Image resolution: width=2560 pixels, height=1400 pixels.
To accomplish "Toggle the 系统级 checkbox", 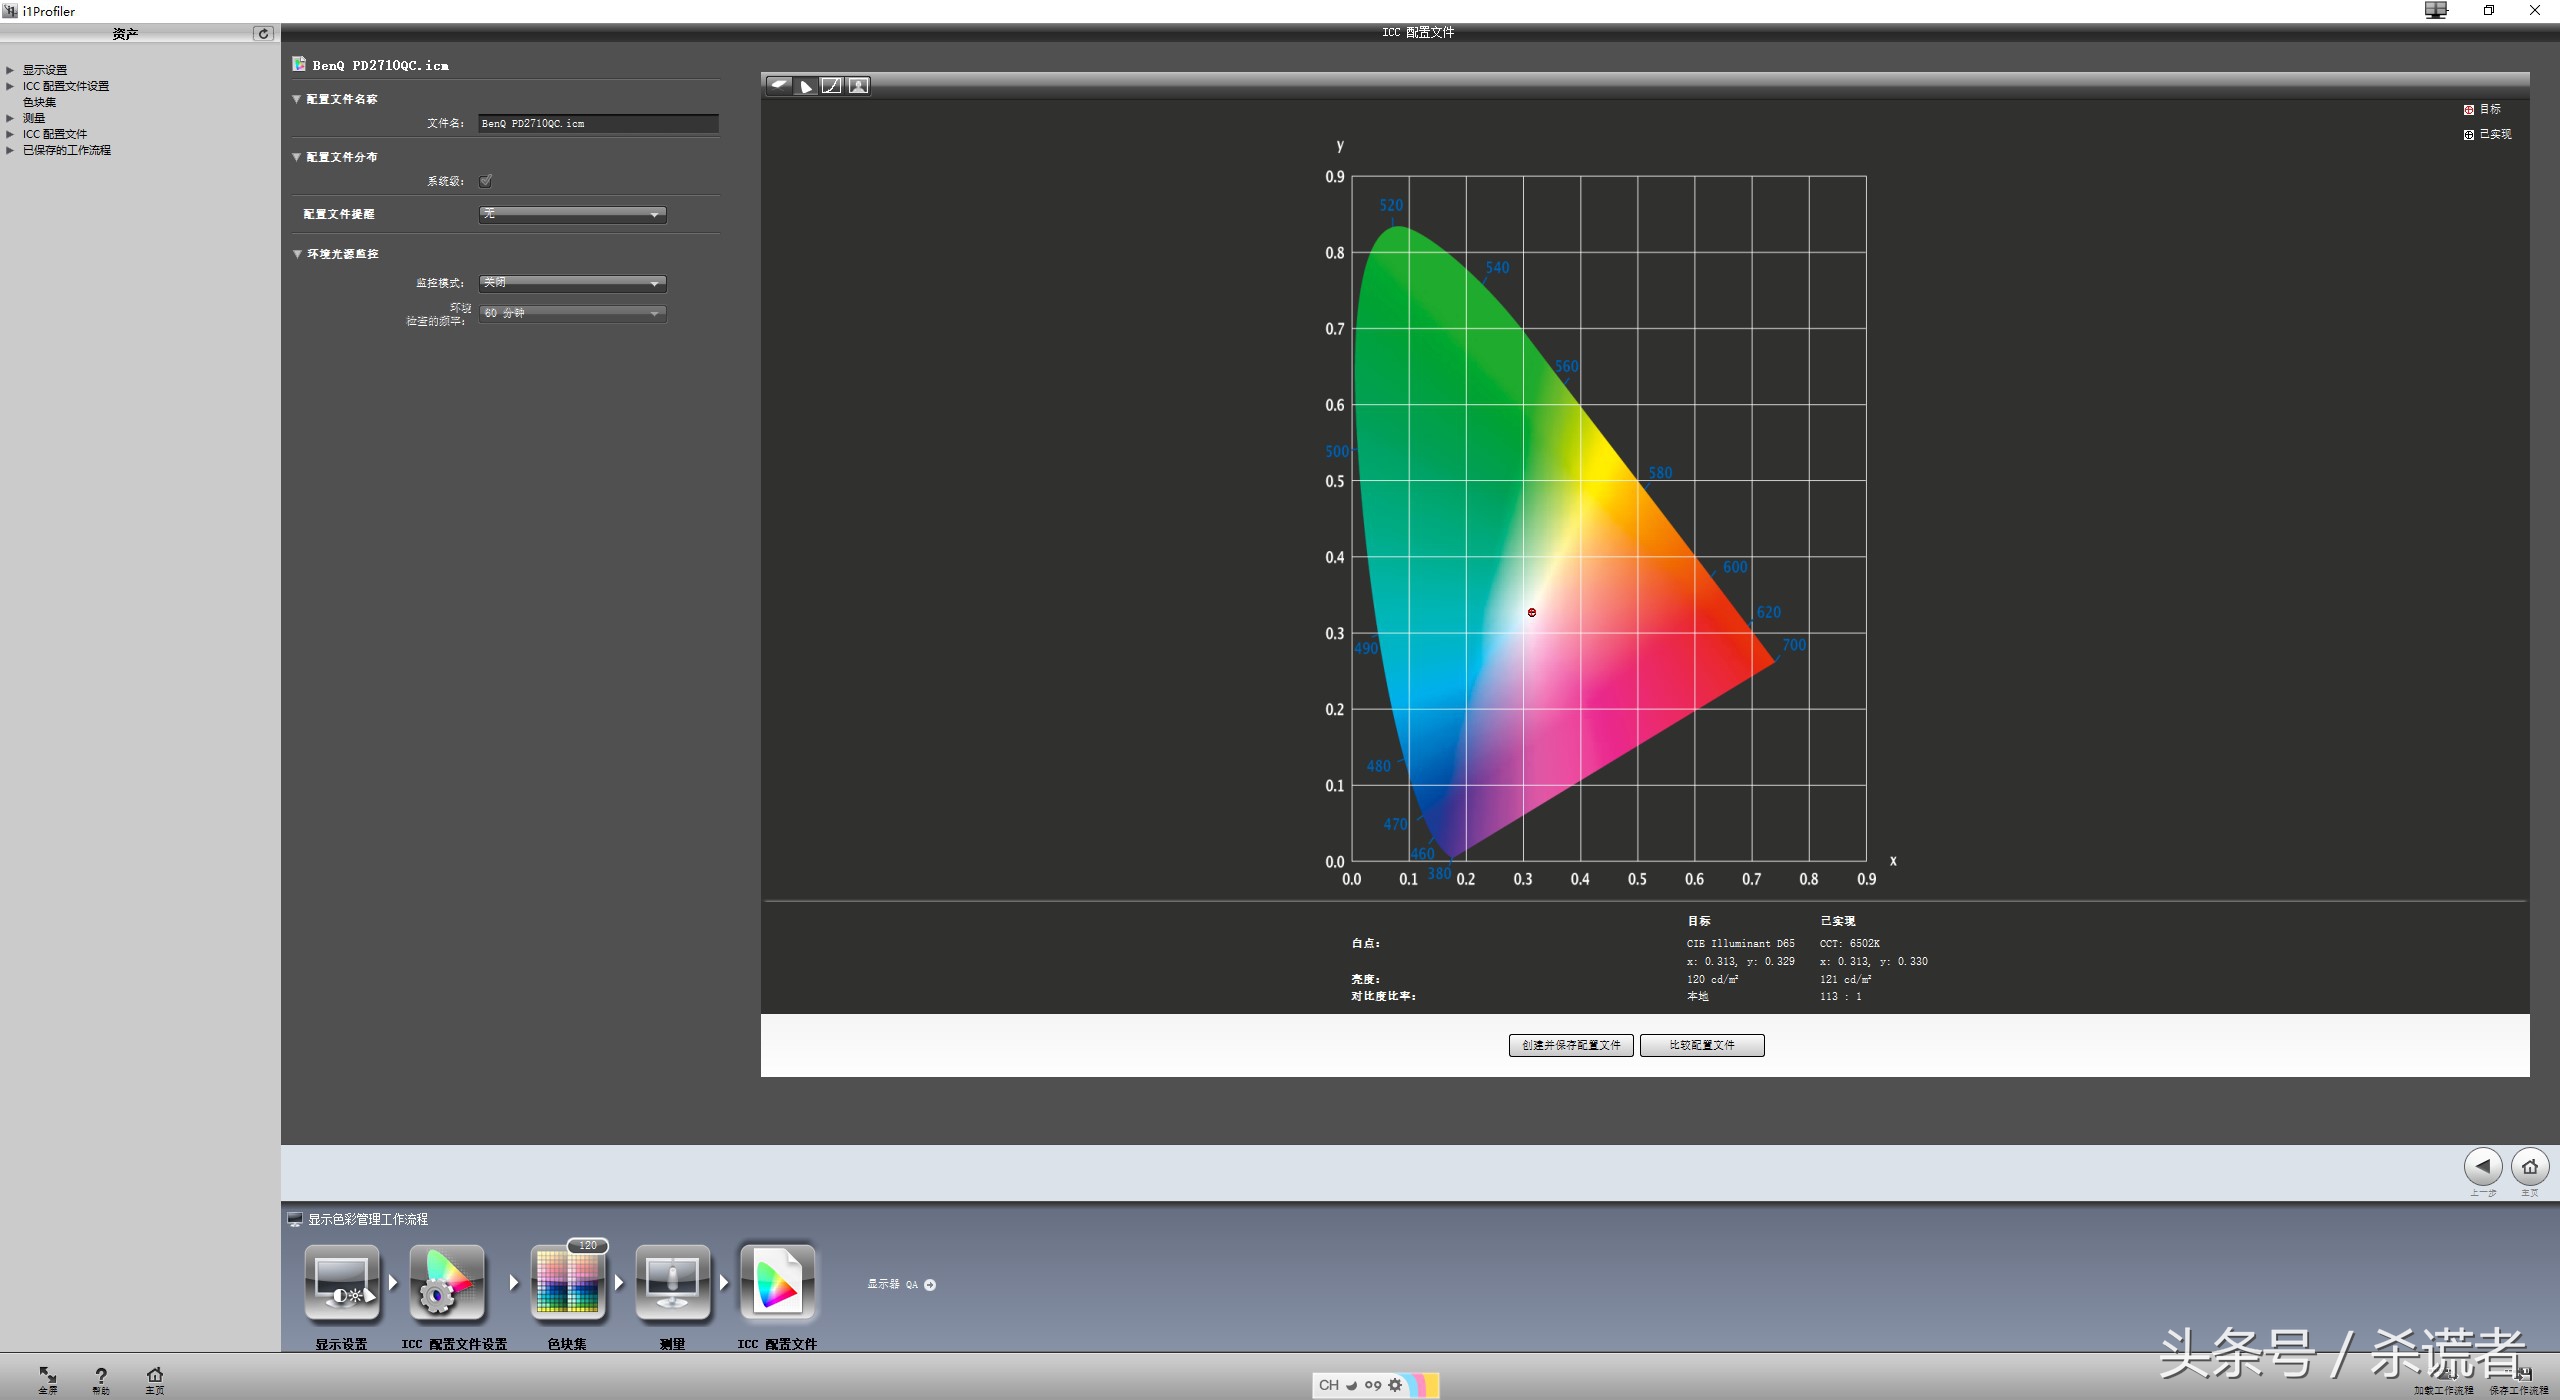I will pos(486,181).
